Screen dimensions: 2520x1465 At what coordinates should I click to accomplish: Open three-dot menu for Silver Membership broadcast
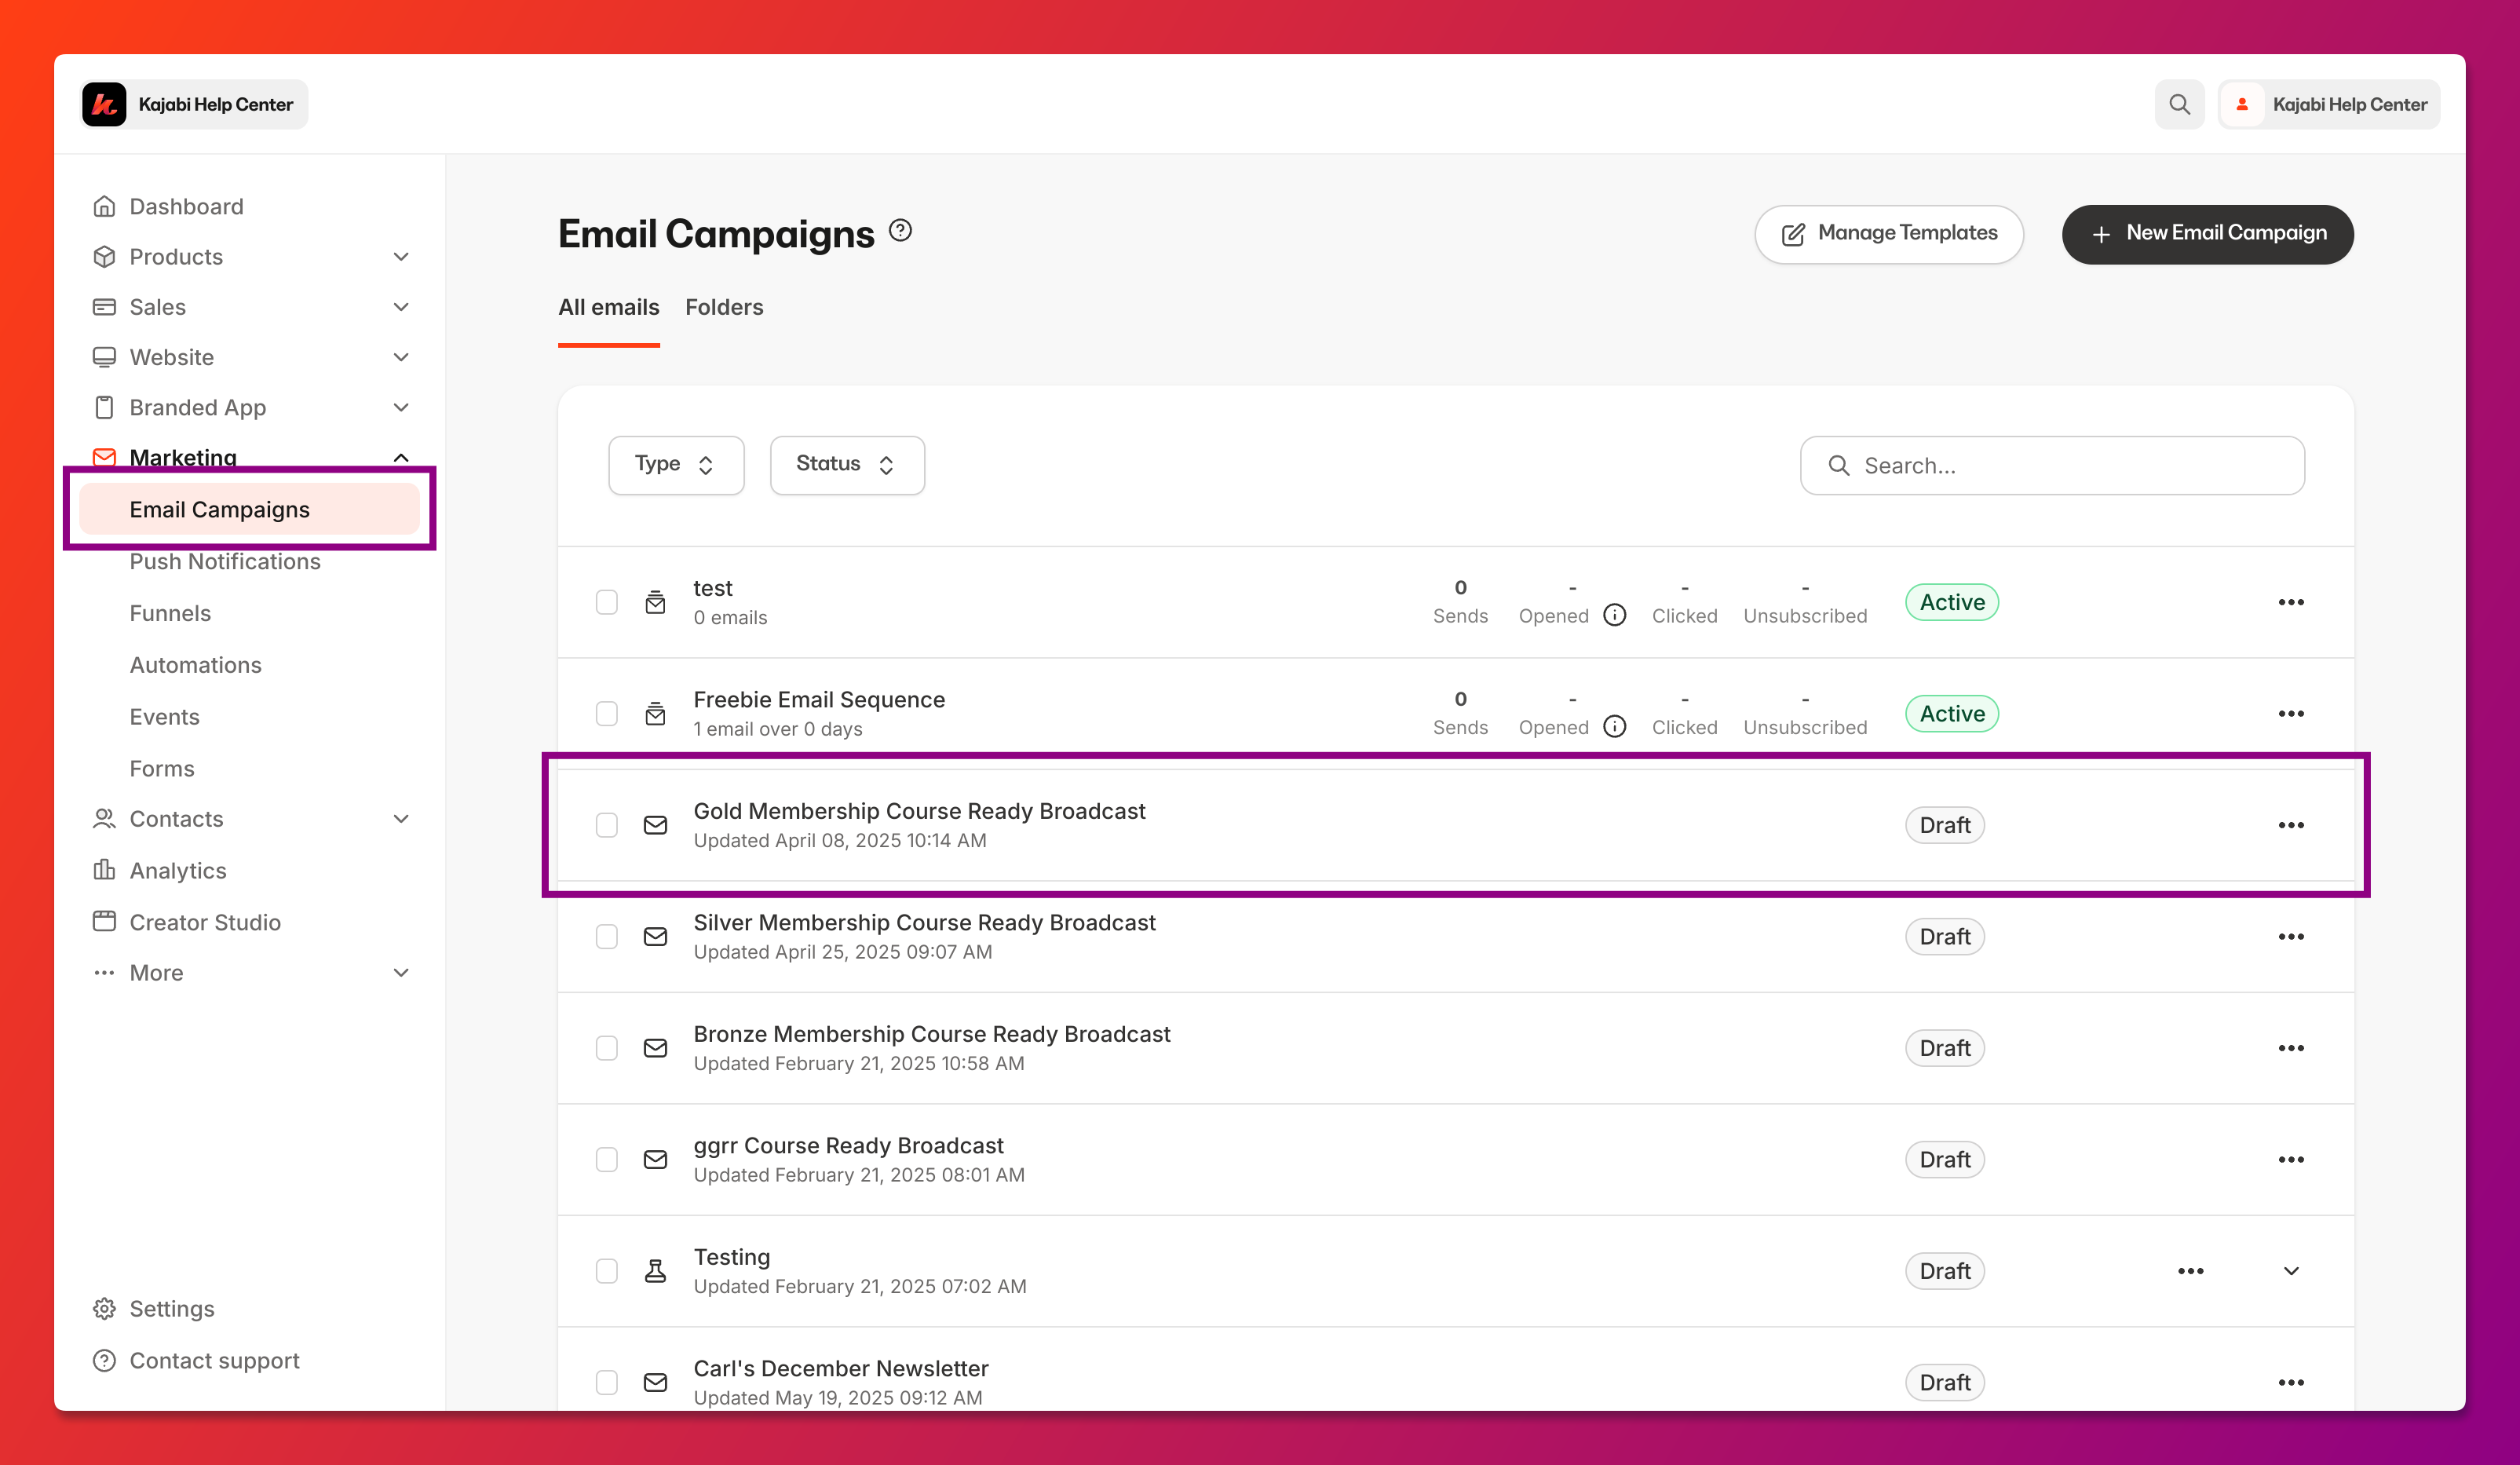tap(2290, 936)
